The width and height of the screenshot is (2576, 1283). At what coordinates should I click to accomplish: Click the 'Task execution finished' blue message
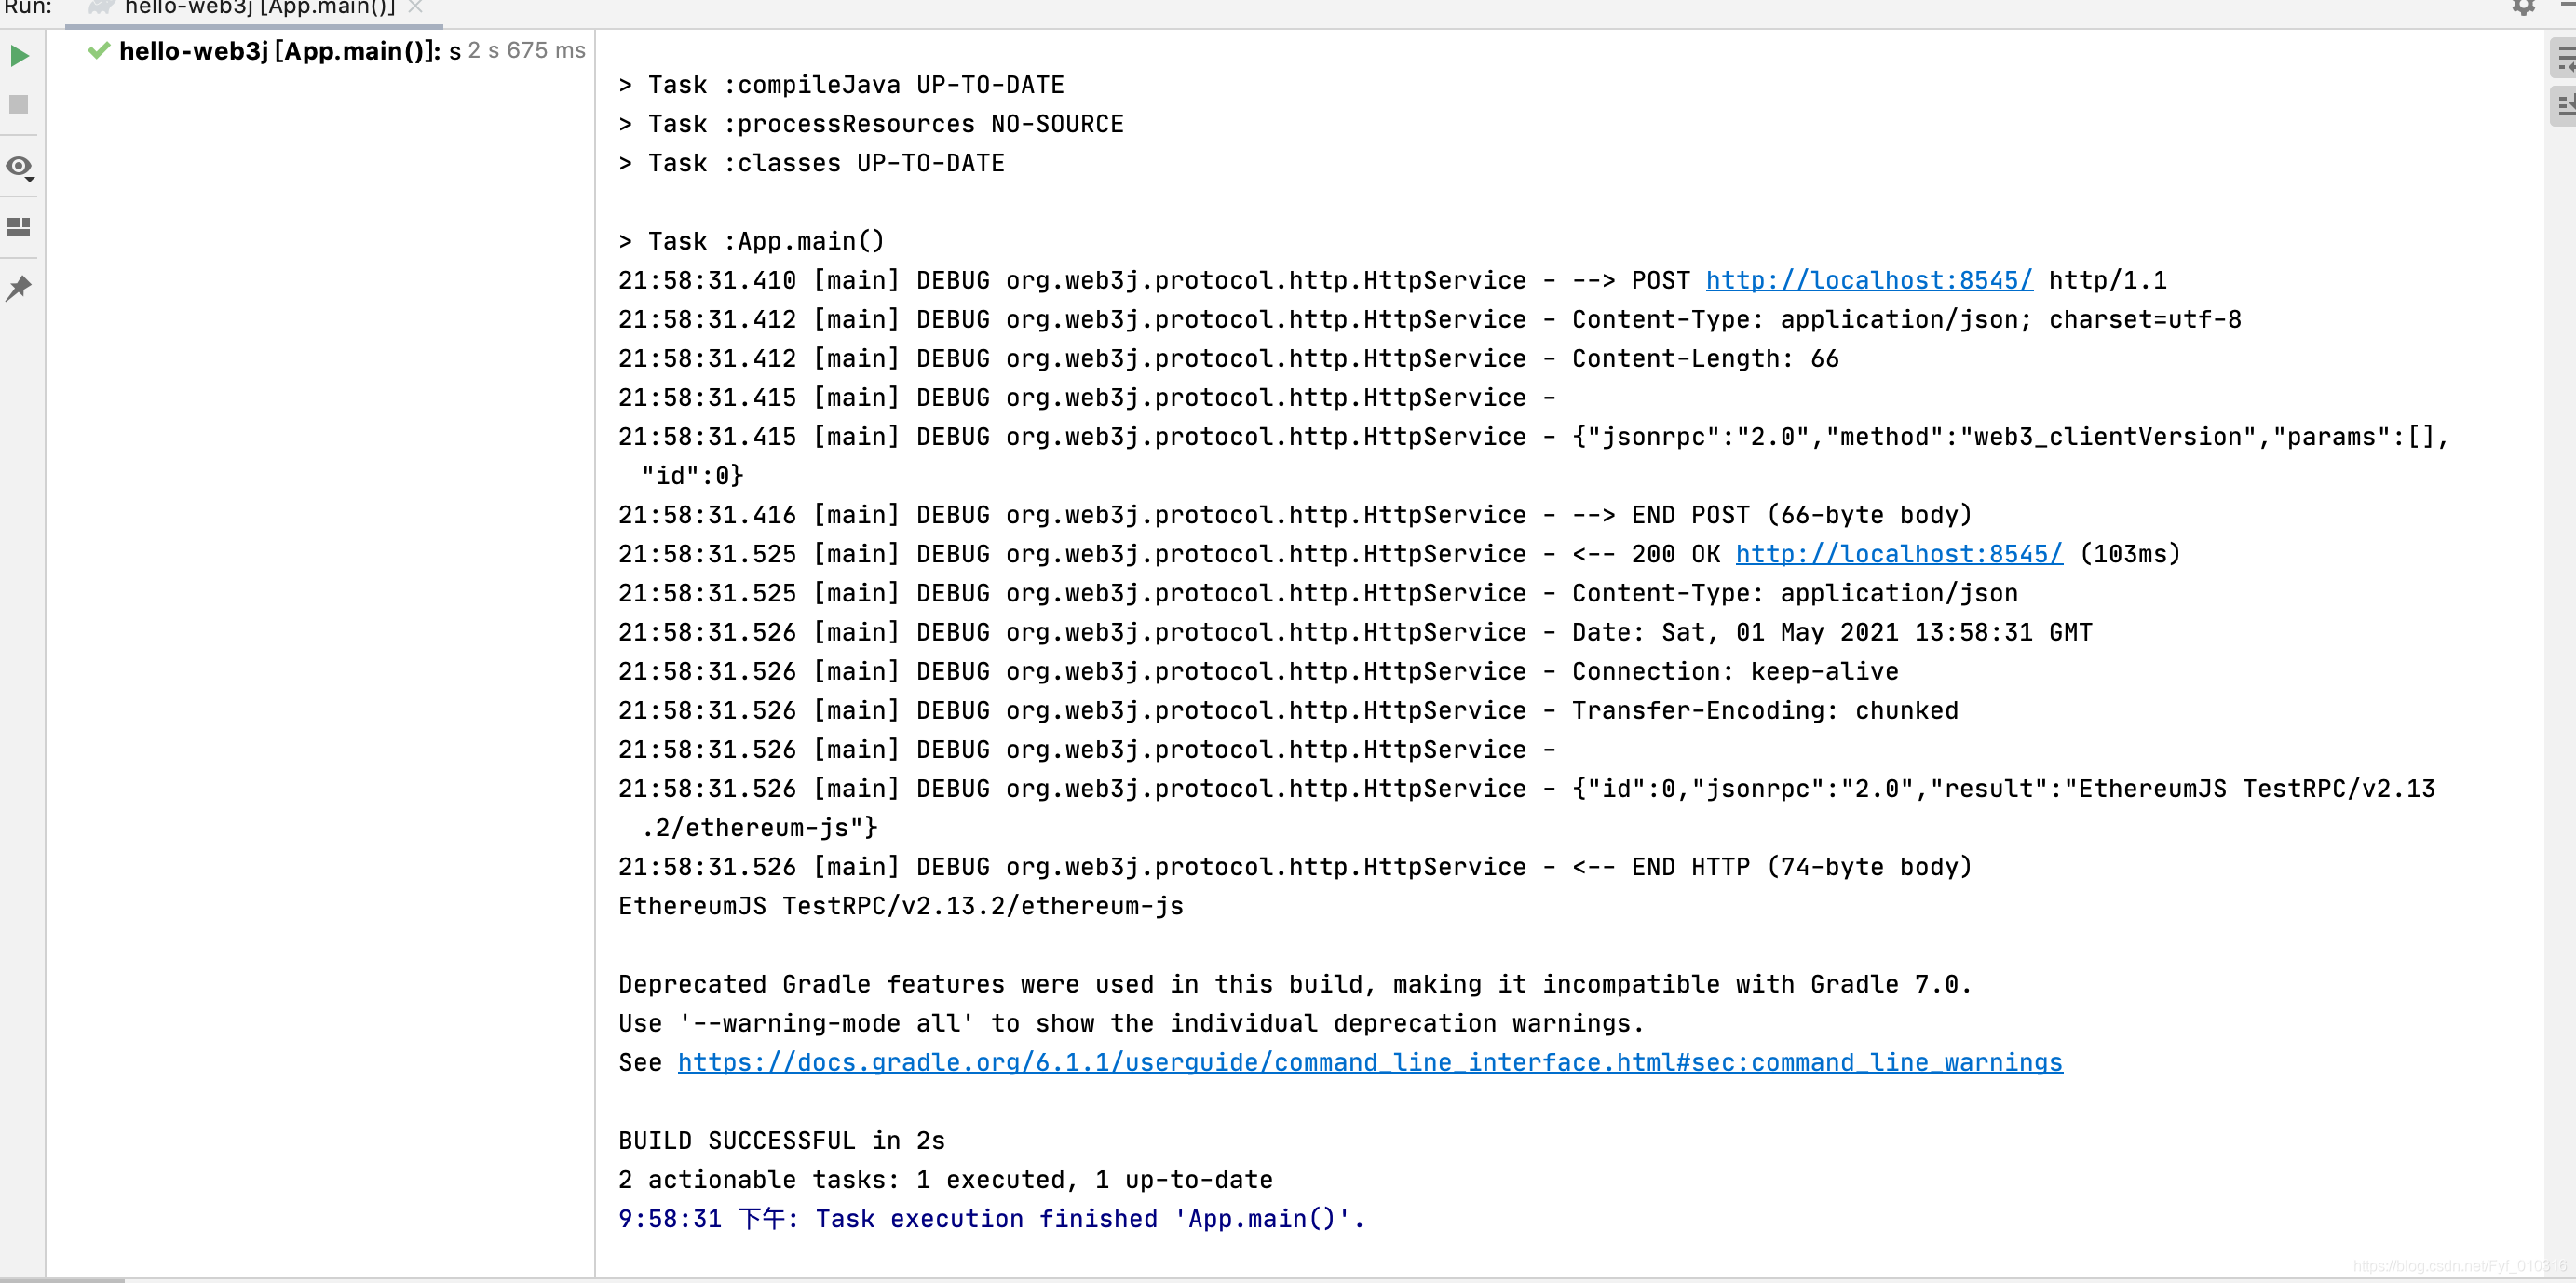point(990,1219)
